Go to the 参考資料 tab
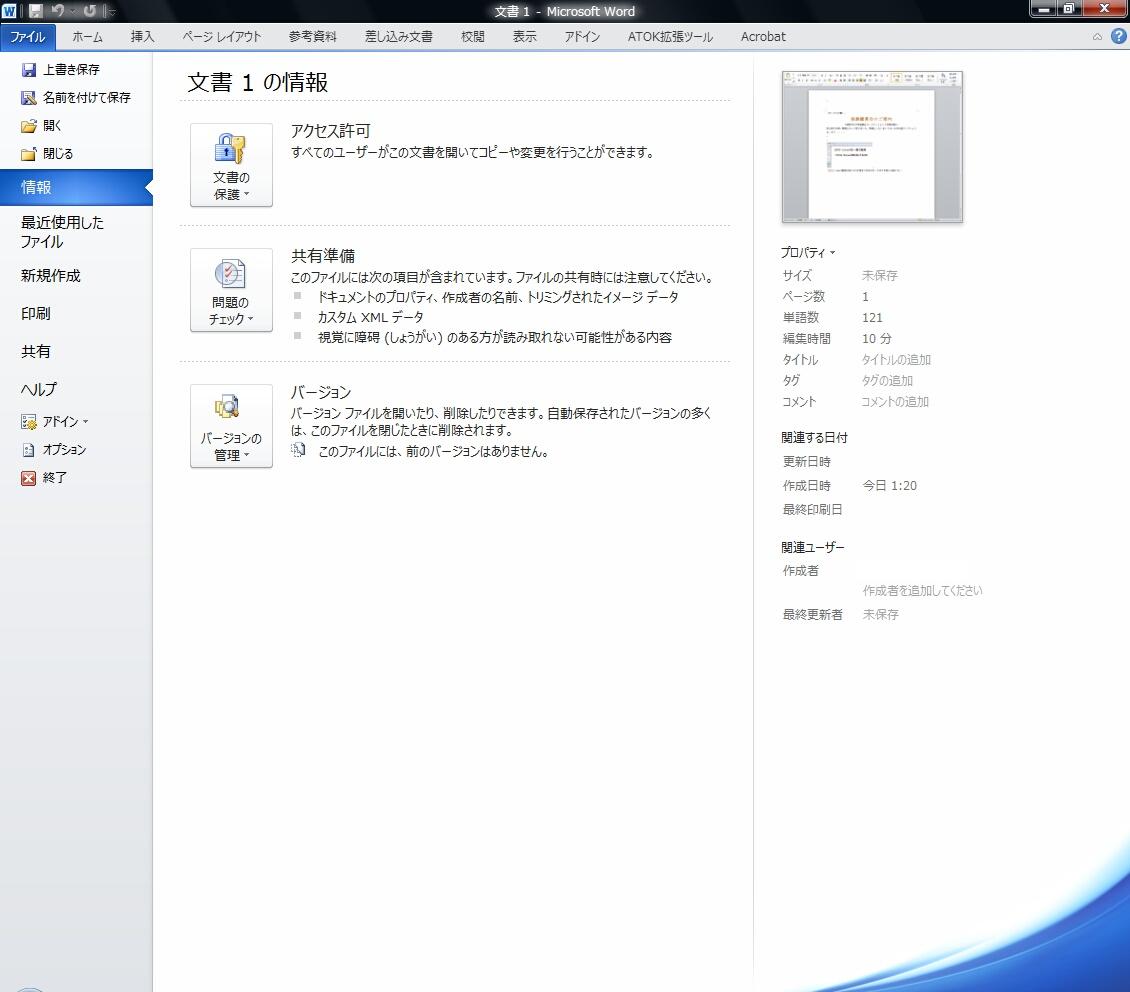 pos(313,37)
